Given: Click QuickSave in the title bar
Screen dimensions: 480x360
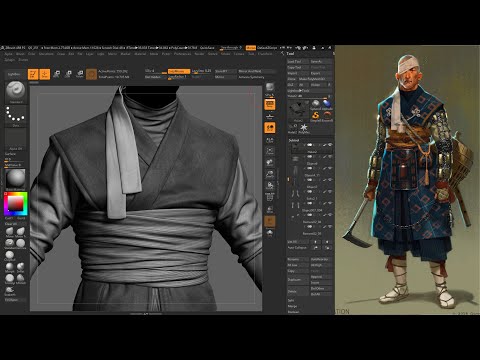Looking at the screenshot, I should pyautogui.click(x=207, y=48).
